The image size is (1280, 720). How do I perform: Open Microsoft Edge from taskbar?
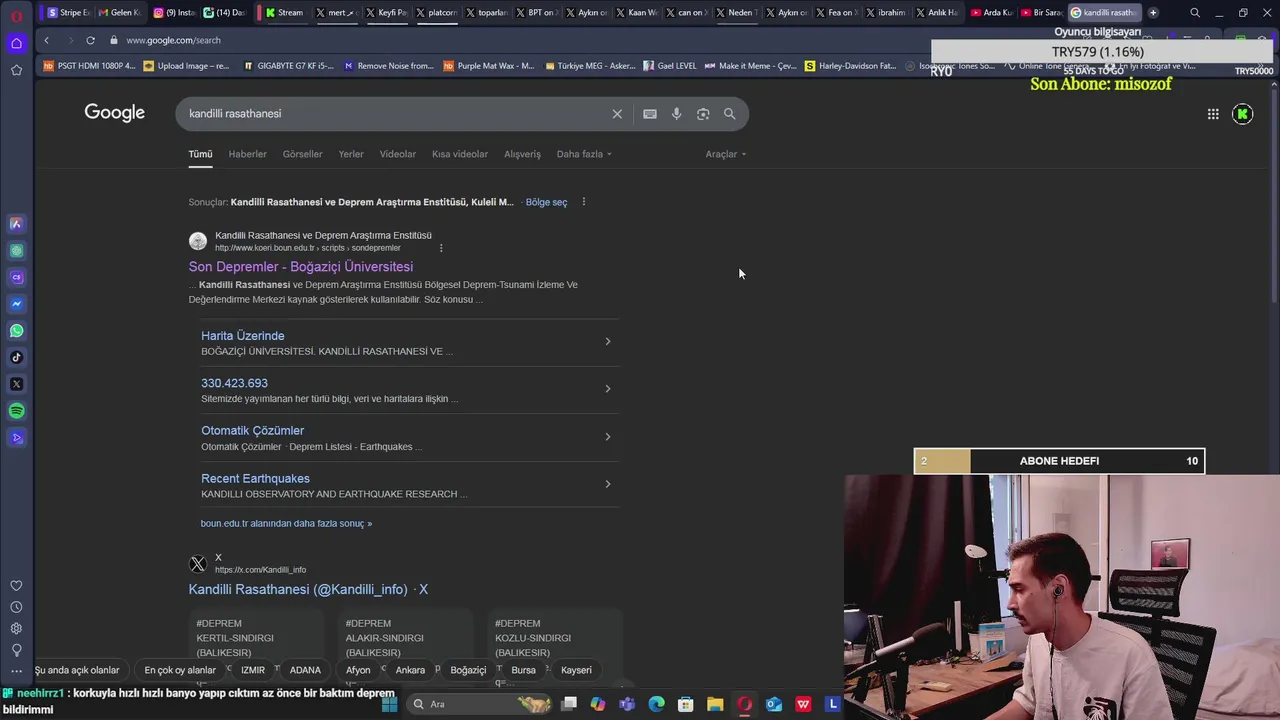(x=656, y=704)
